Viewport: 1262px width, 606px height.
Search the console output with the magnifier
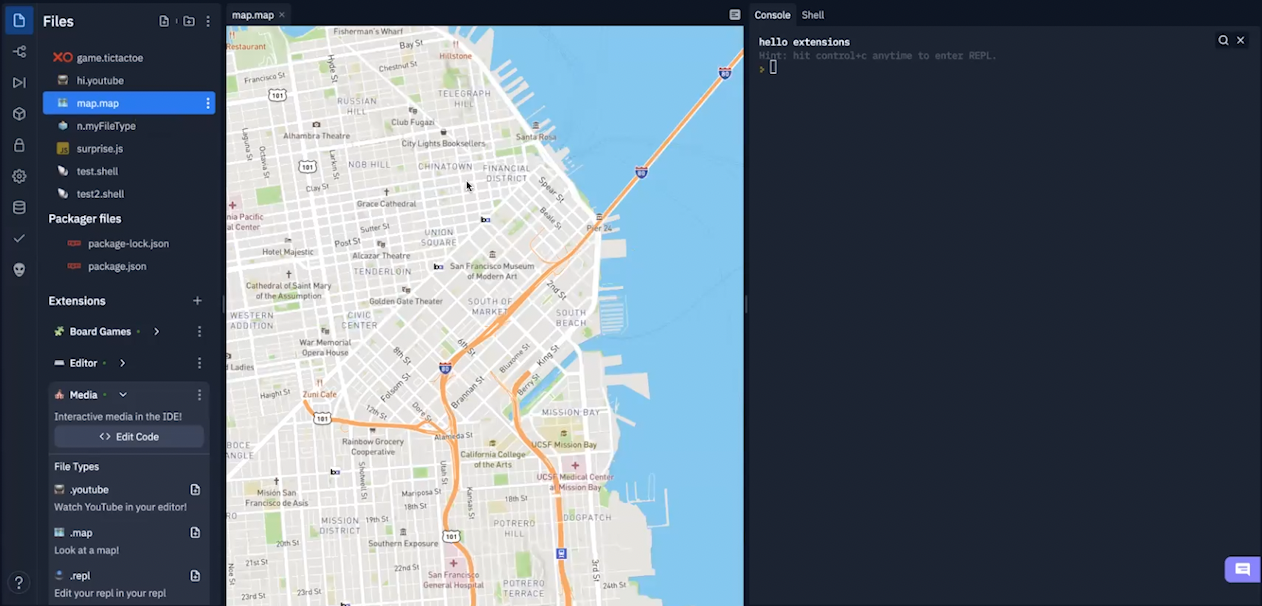point(1223,40)
